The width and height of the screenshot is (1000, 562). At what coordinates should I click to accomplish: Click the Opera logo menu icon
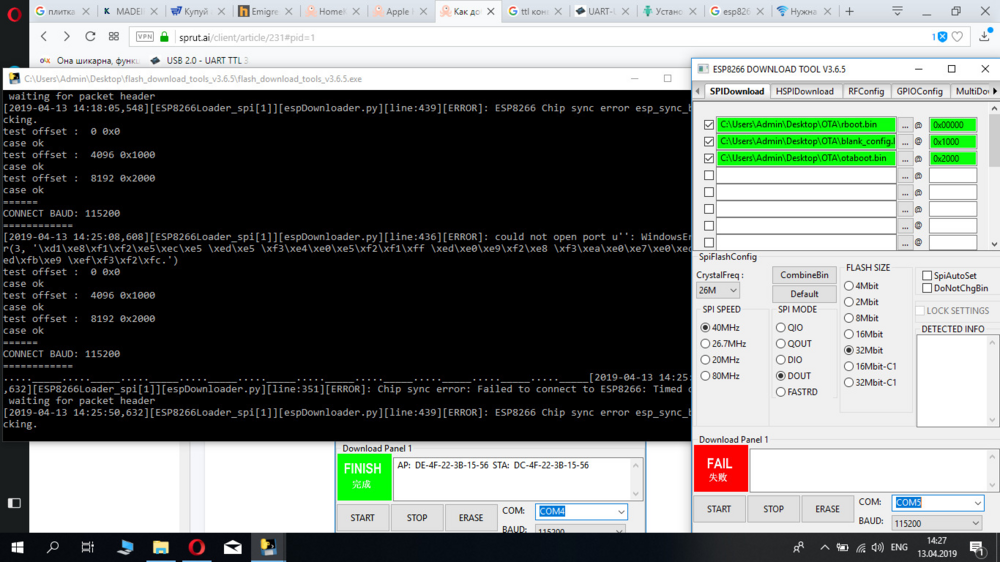[x=13, y=13]
